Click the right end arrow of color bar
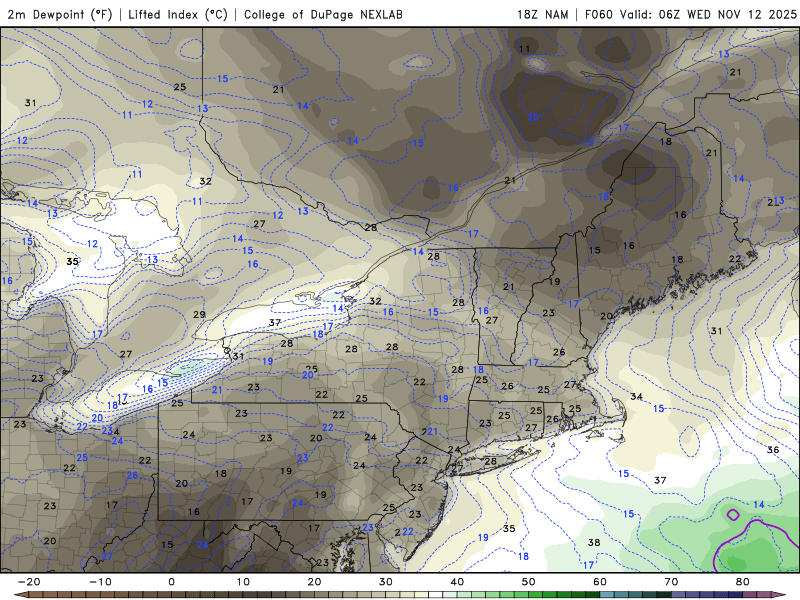800x600 pixels. tap(779, 595)
